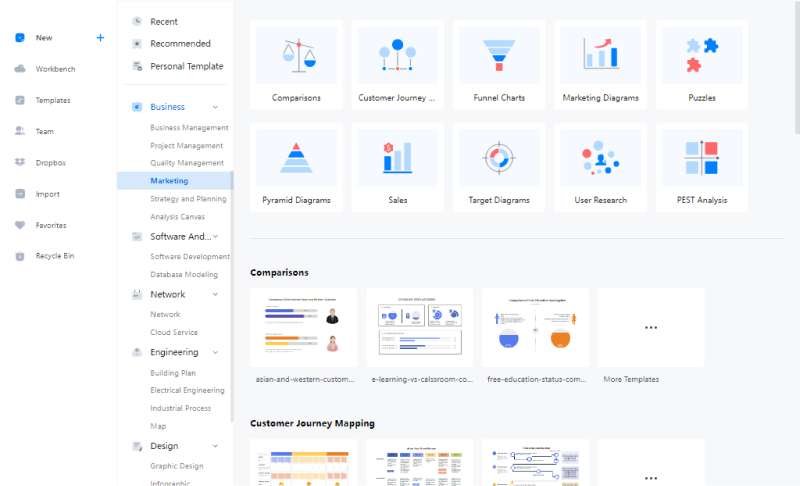
Task: Open Favorites heart icon
Action: 20,225
